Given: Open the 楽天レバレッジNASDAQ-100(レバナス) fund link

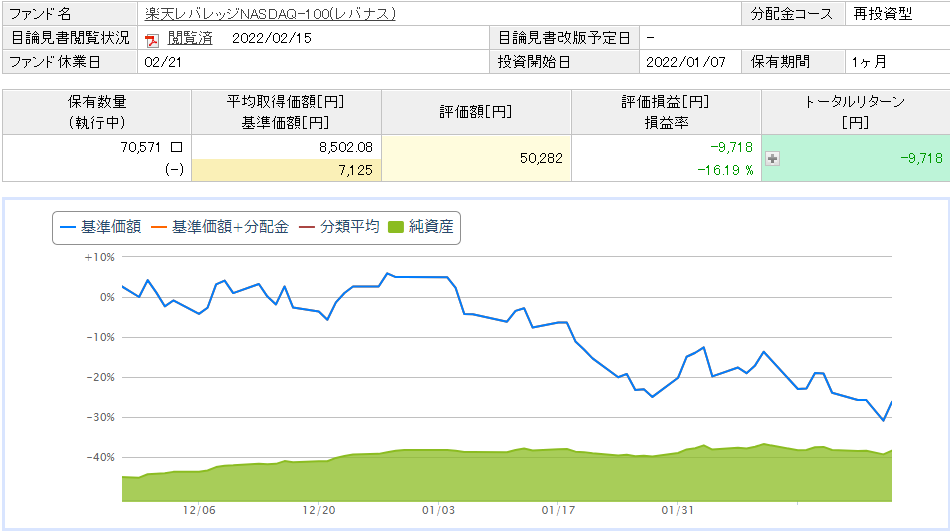Looking at the screenshot, I should 270,13.
